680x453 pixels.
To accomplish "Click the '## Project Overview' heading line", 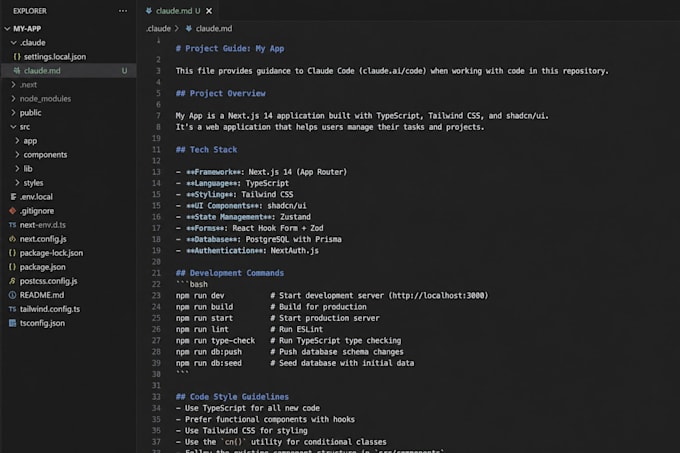I will tap(220, 93).
